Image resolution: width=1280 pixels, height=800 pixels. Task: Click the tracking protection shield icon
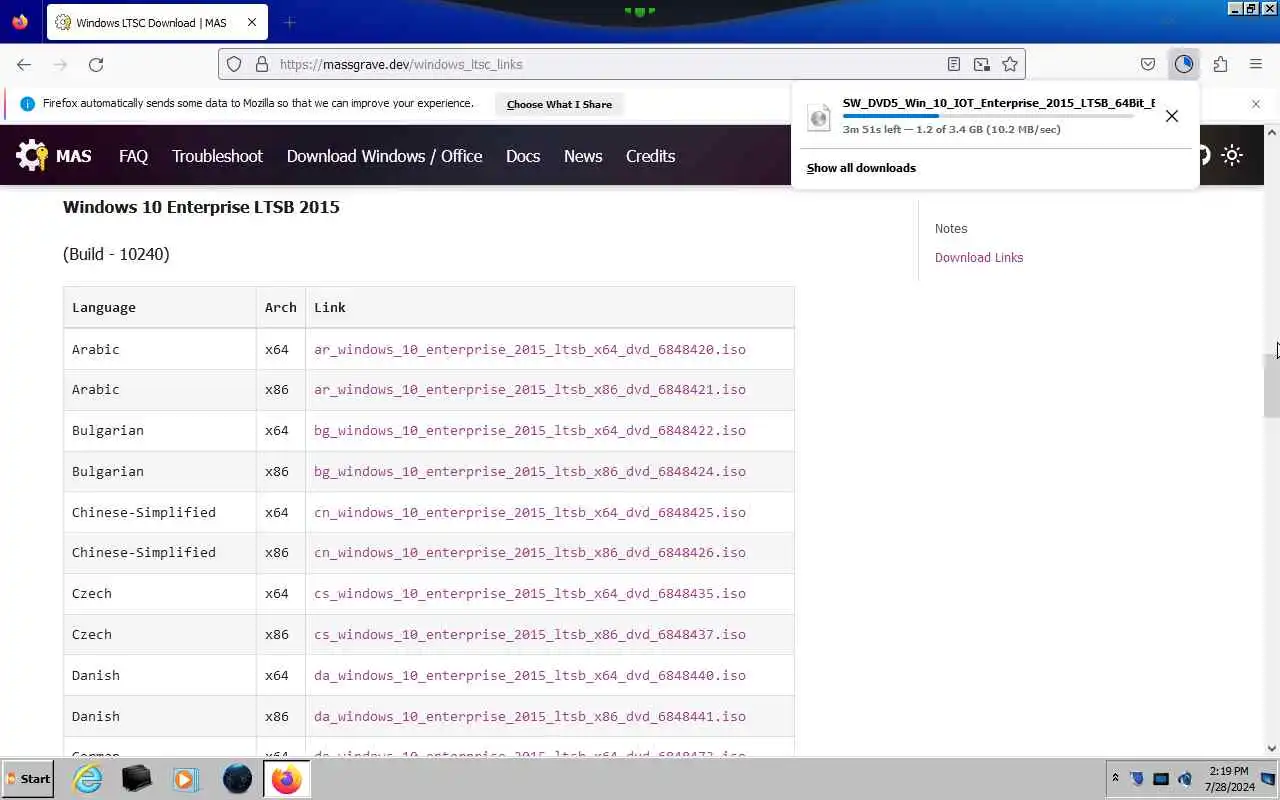click(x=234, y=64)
